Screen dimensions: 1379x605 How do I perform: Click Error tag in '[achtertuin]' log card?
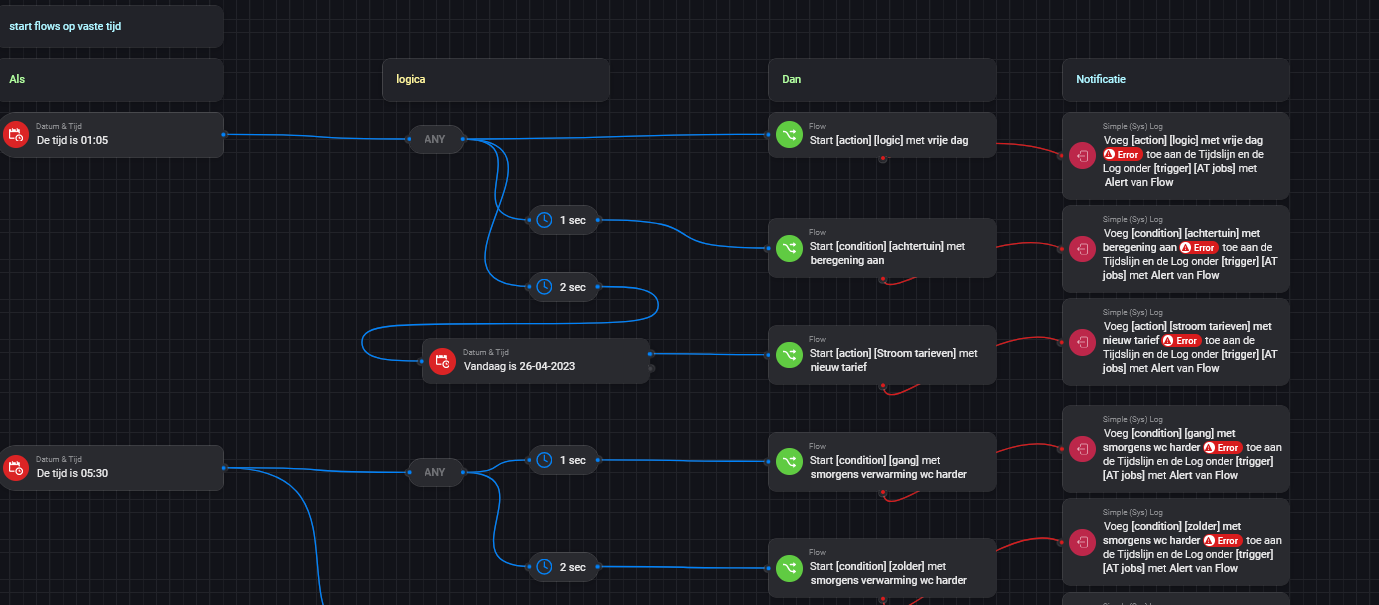pos(1198,248)
